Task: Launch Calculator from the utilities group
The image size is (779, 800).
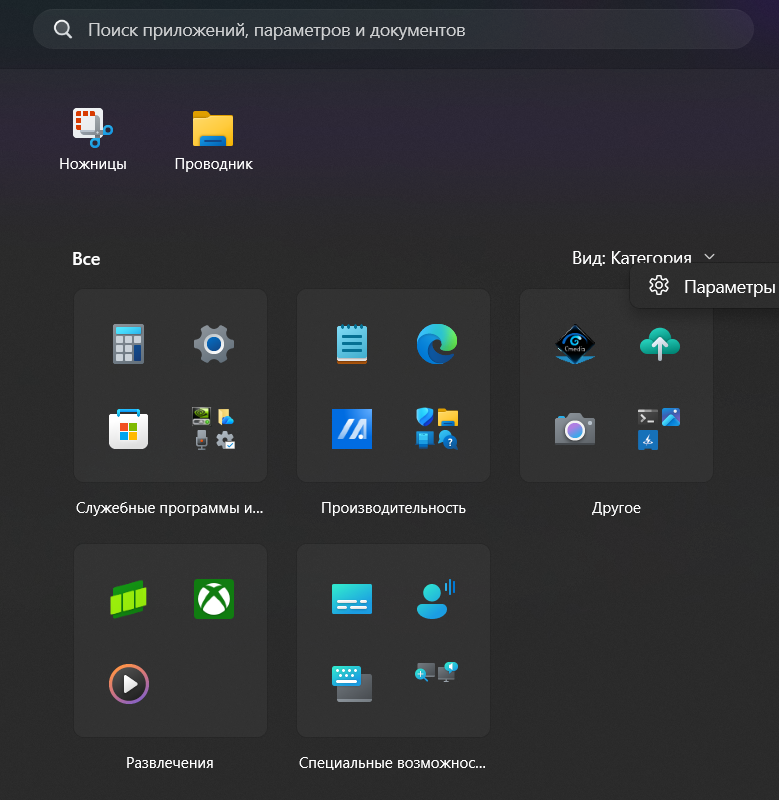Action: point(129,344)
